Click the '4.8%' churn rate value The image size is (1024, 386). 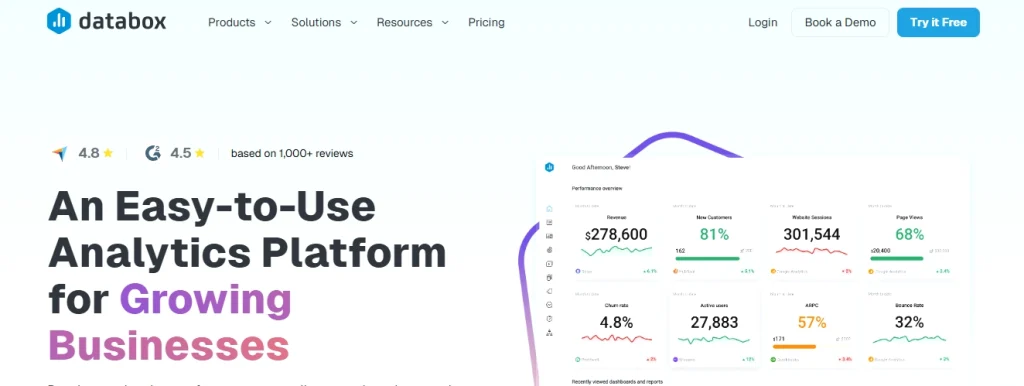(x=616, y=322)
